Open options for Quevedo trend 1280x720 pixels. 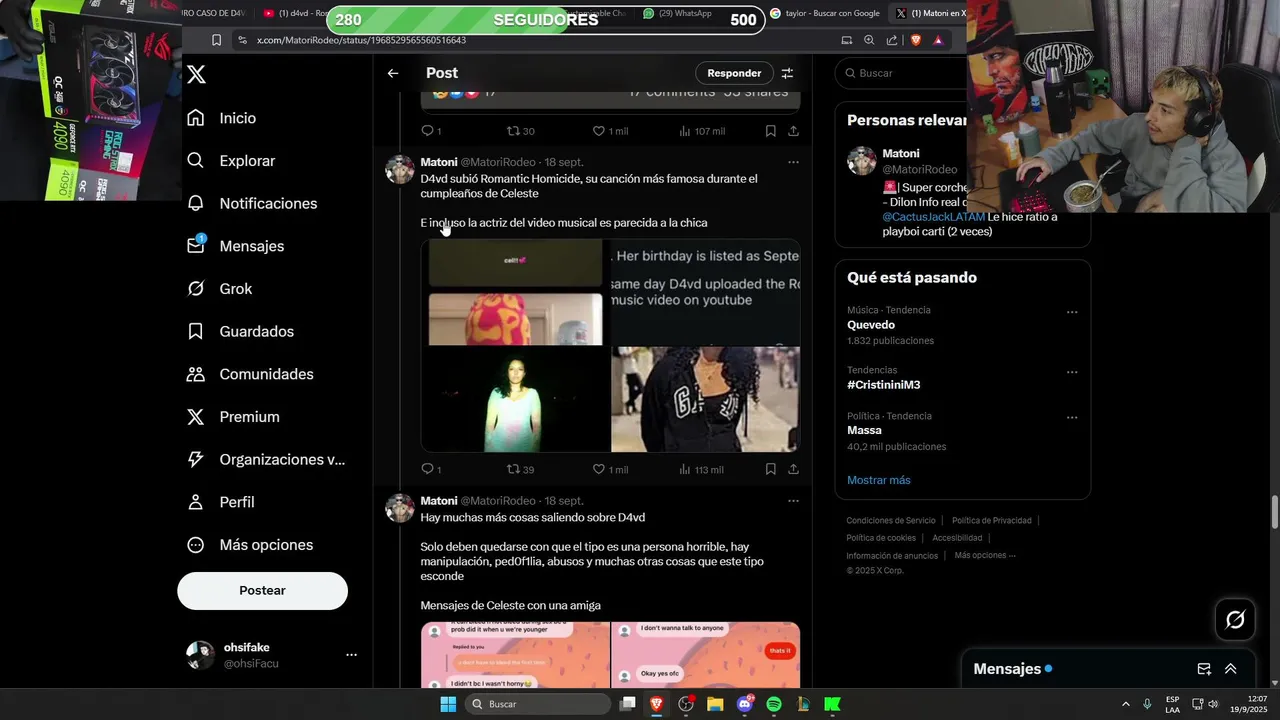[1072, 312]
